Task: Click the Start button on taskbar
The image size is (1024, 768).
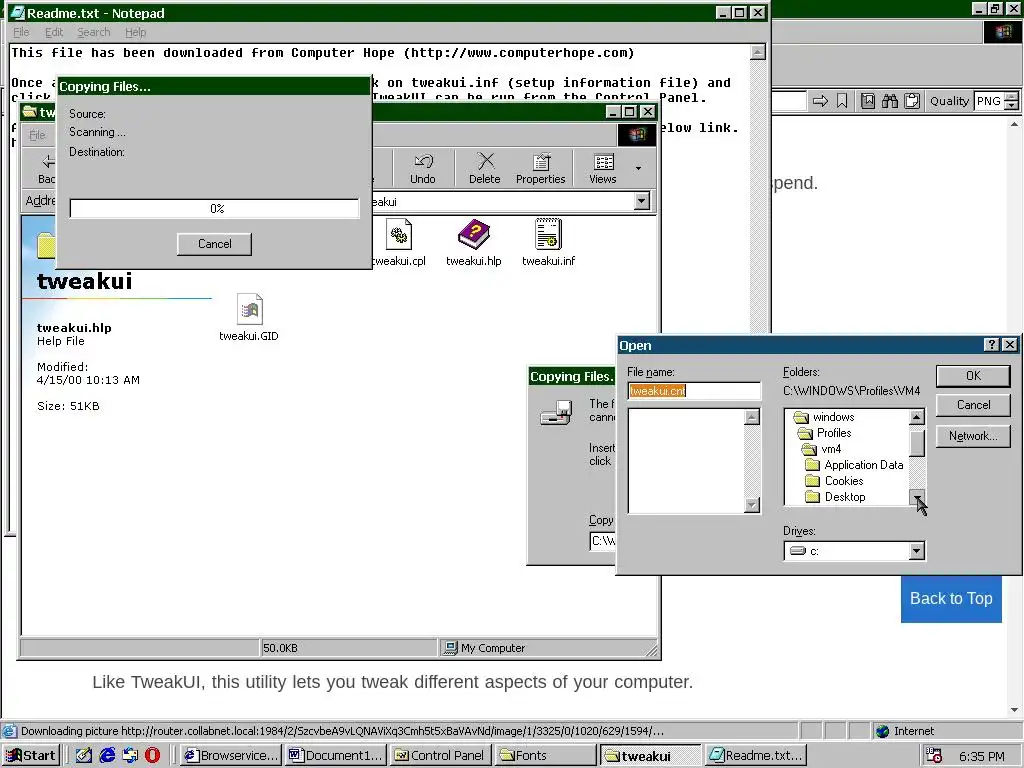Action: (31, 755)
